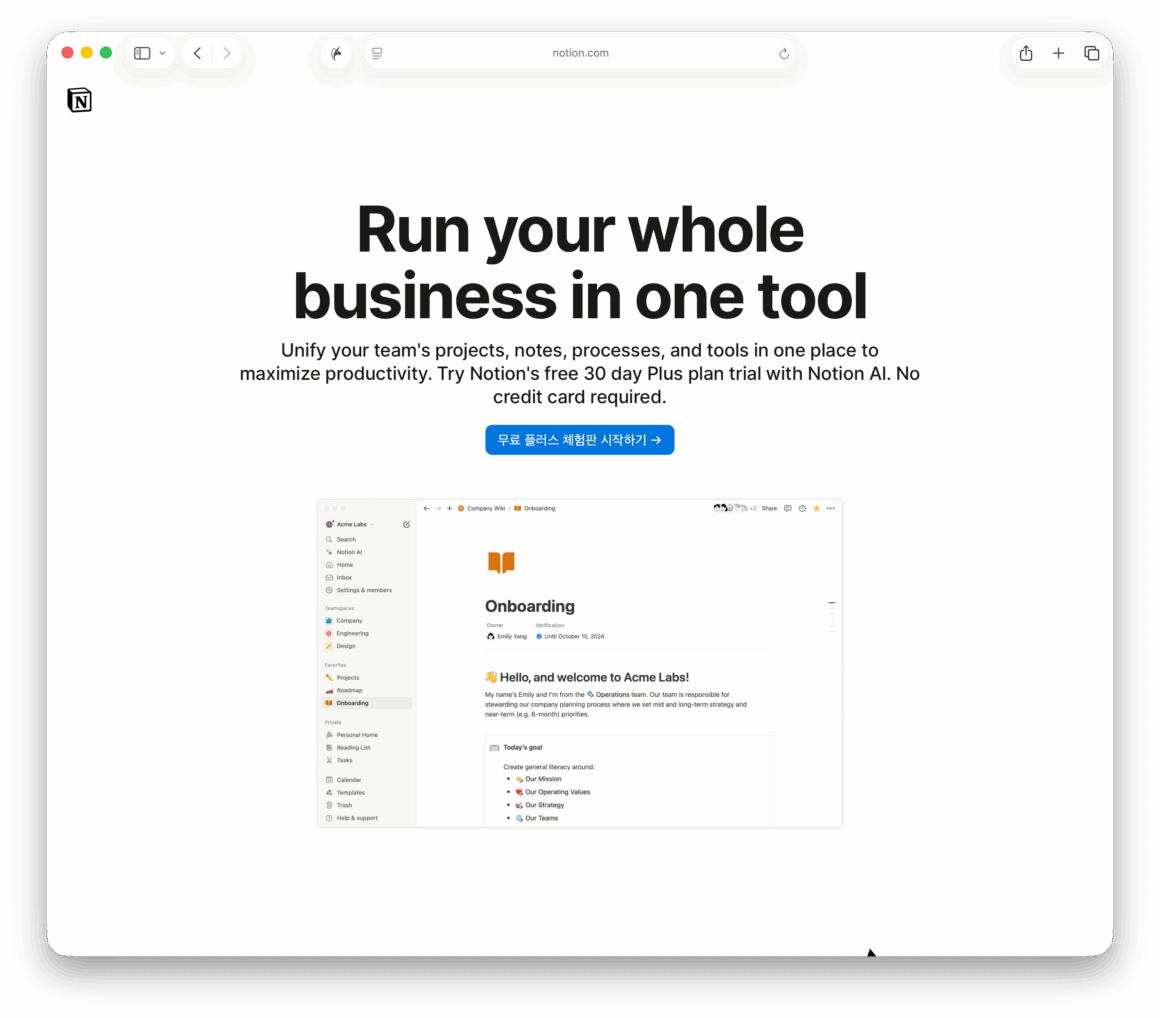Open the Our Teams link
Screen dimensions: 1160x1018
pyautogui.click(x=537, y=818)
